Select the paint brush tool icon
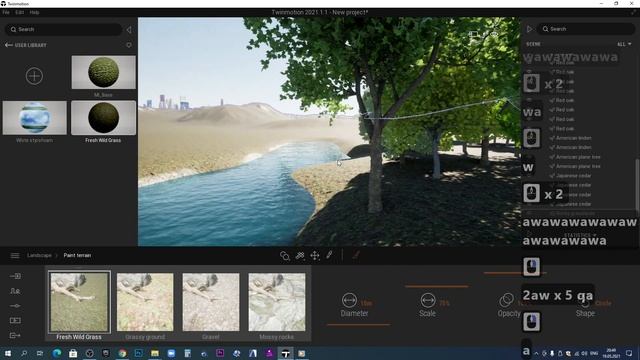The width and height of the screenshot is (640, 360). tap(329, 255)
